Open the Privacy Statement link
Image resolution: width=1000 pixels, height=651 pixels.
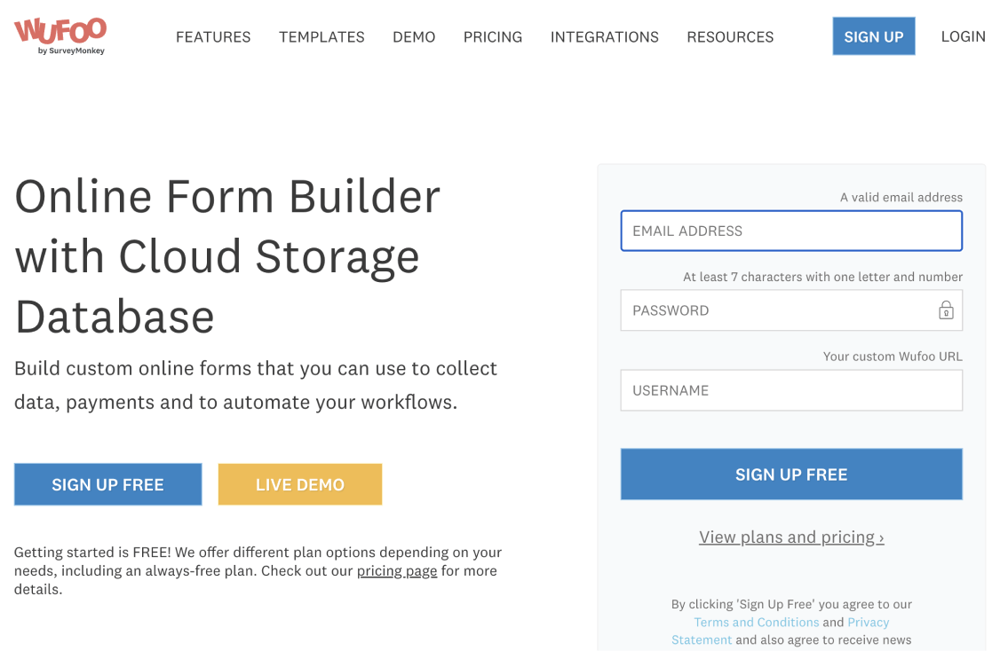pyautogui.click(x=700, y=640)
